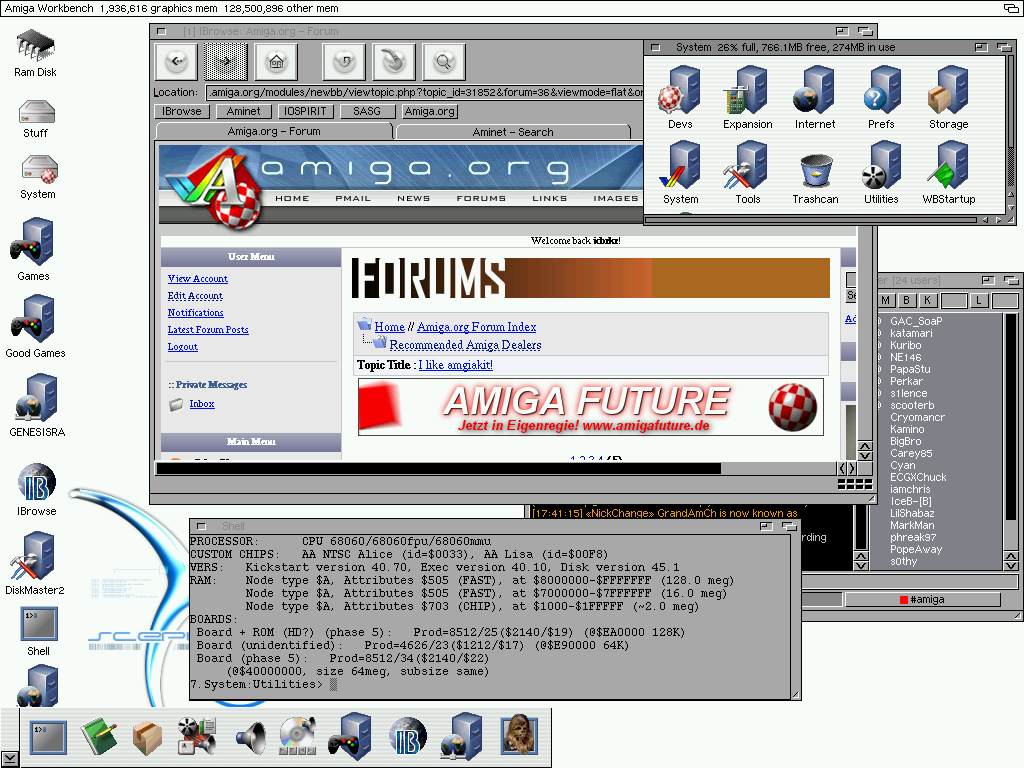Viewport: 1024px width, 768px height.
Task: Open the View Account link
Action: [x=197, y=279]
